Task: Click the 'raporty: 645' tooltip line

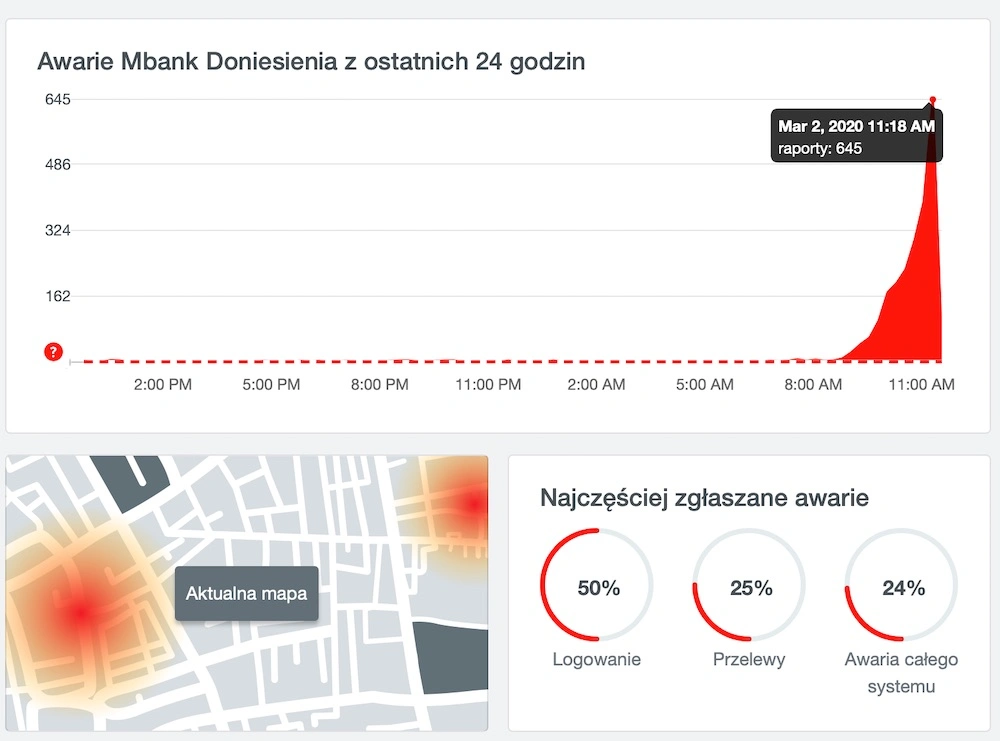Action: click(820, 149)
